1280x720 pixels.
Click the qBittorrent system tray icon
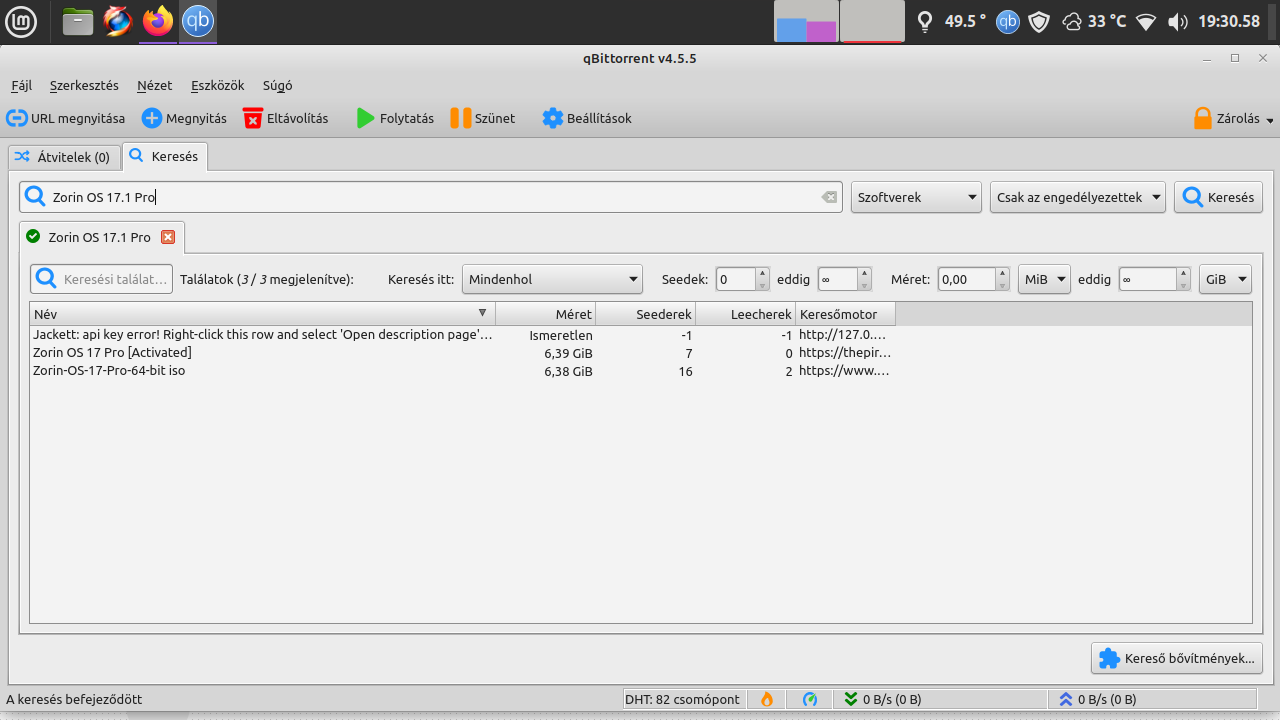[1008, 21]
